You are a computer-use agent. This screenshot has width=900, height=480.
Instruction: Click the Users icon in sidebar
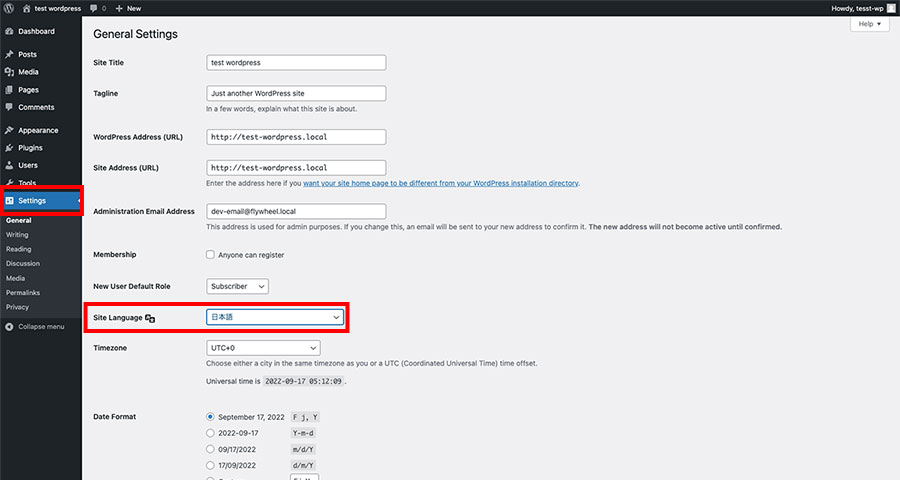(x=9, y=165)
